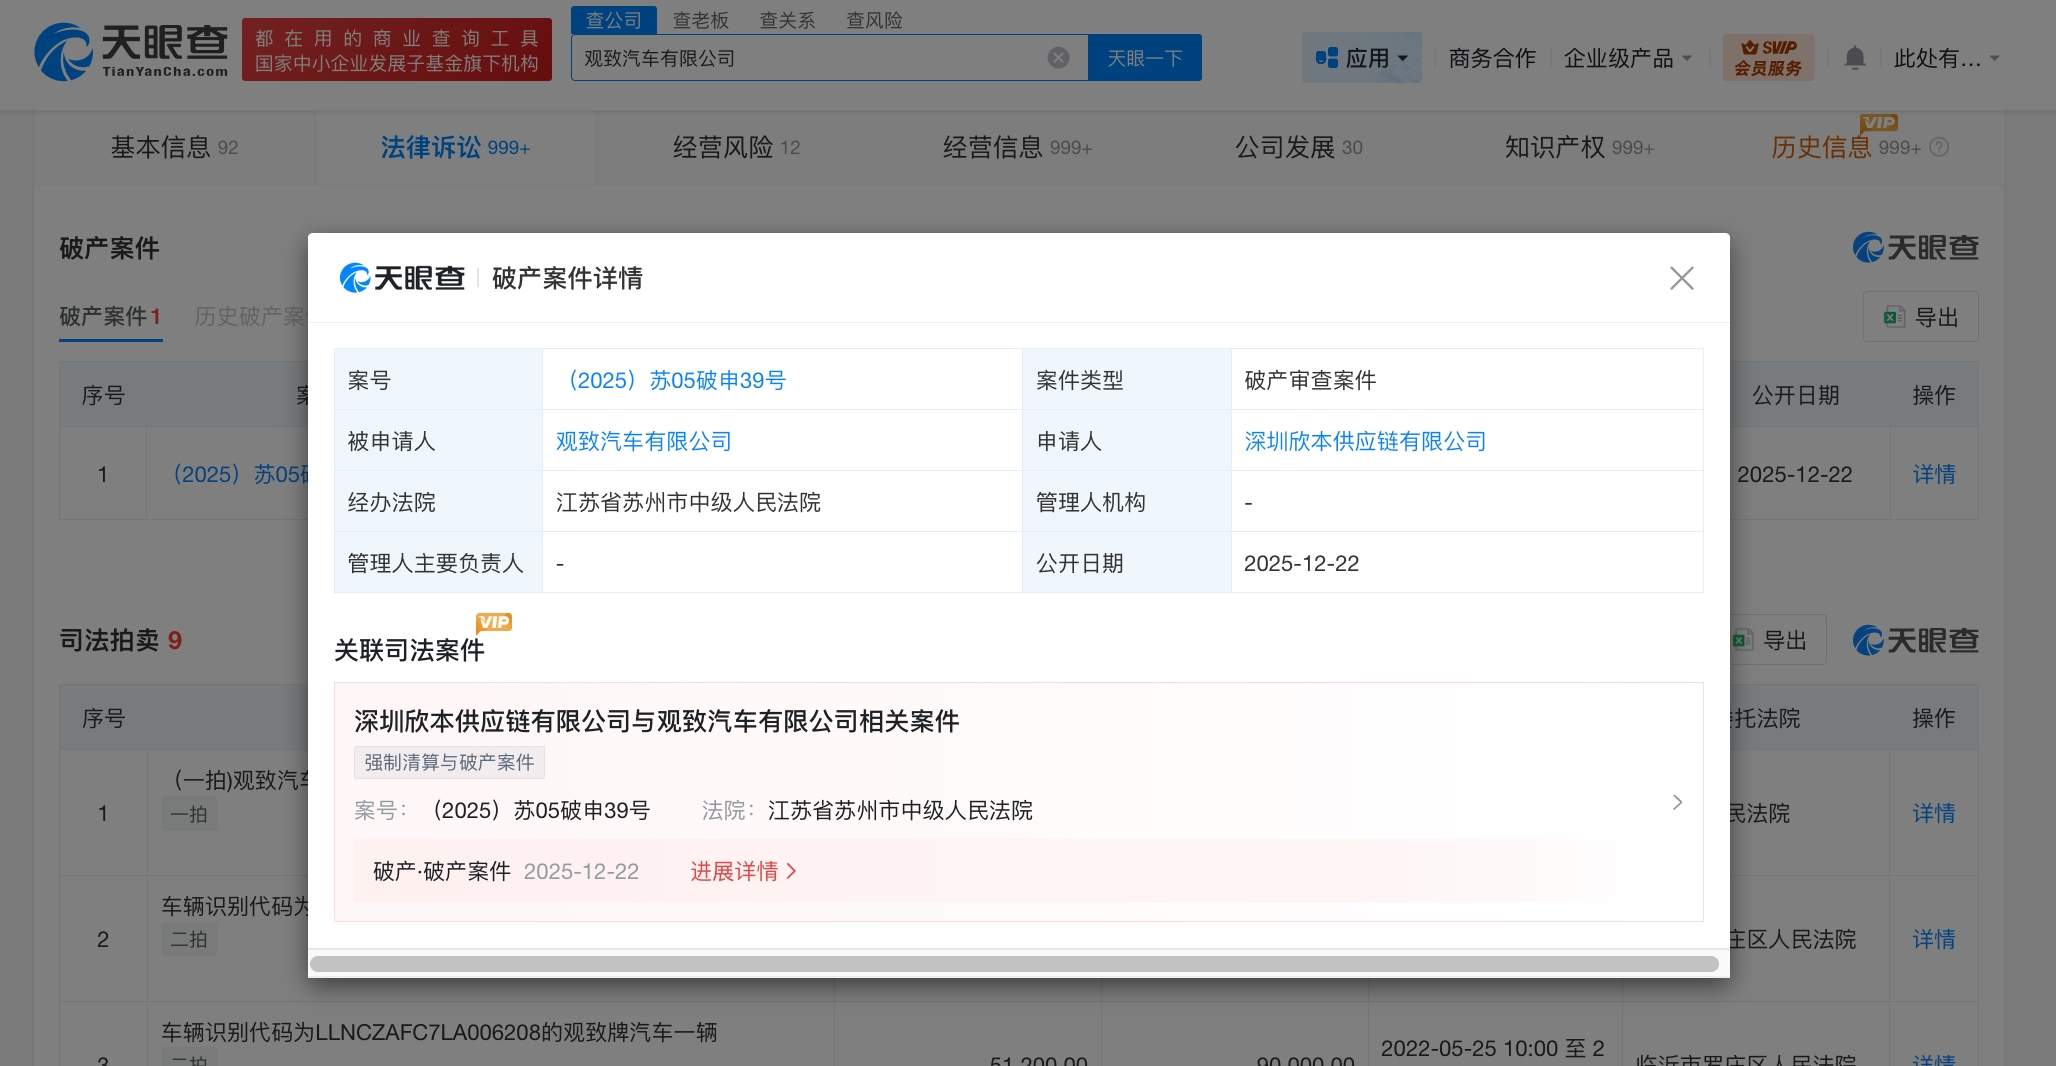Click the help icon beside 历史信息

pyautogui.click(x=1939, y=148)
